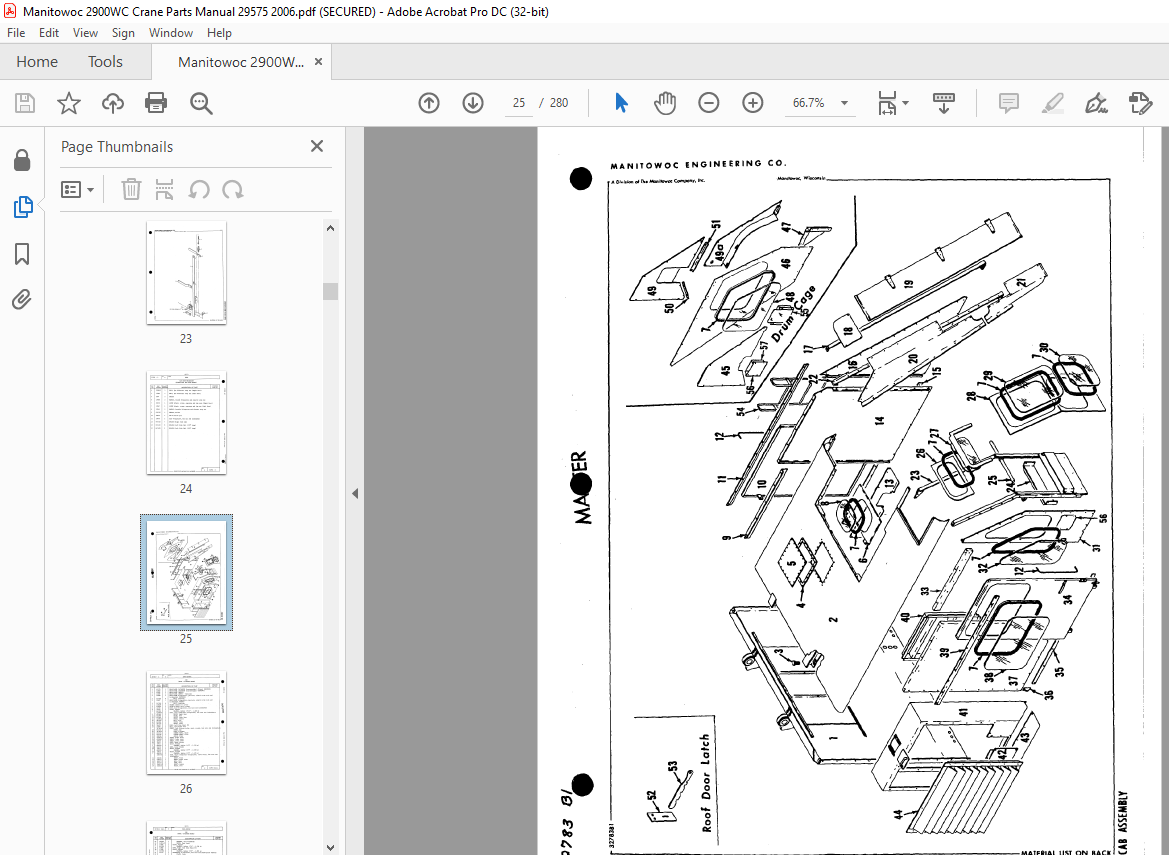Click the fit page width icon
Image resolution: width=1169 pixels, height=855 pixels.
[887, 103]
